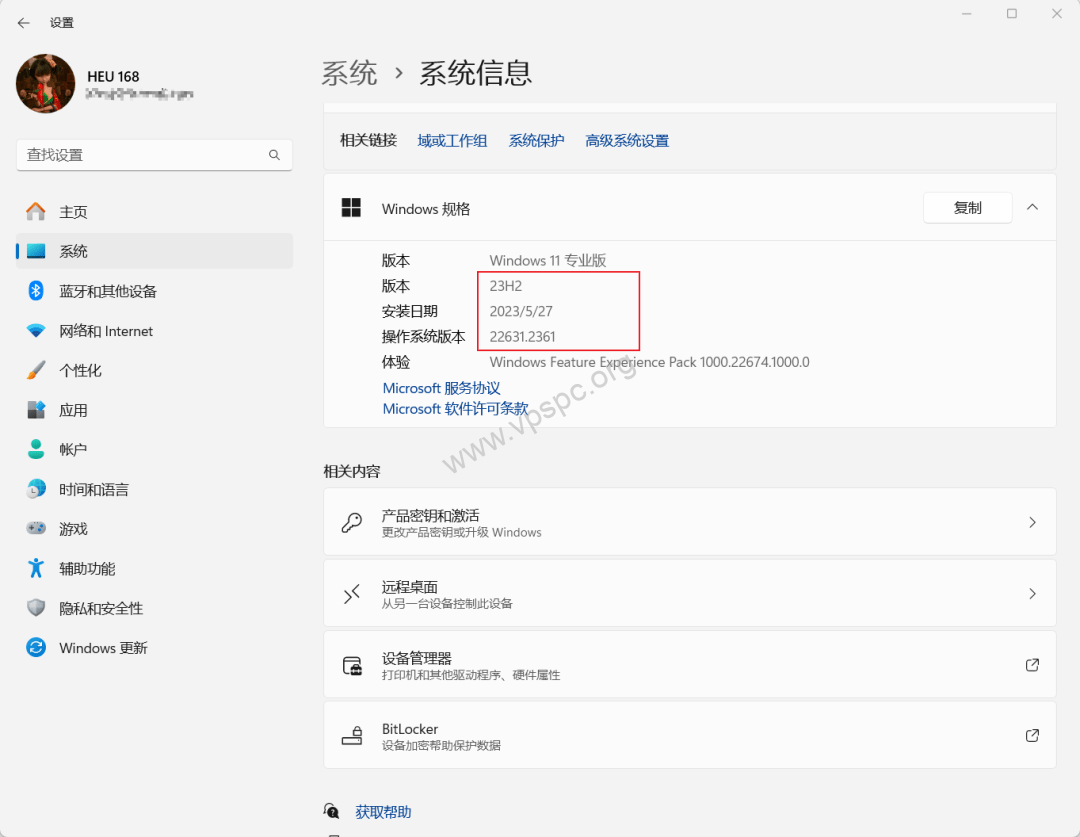This screenshot has height=837, width=1080.
Task: Open 网络和 Internet settings
Action: pyautogui.click(x=154, y=331)
